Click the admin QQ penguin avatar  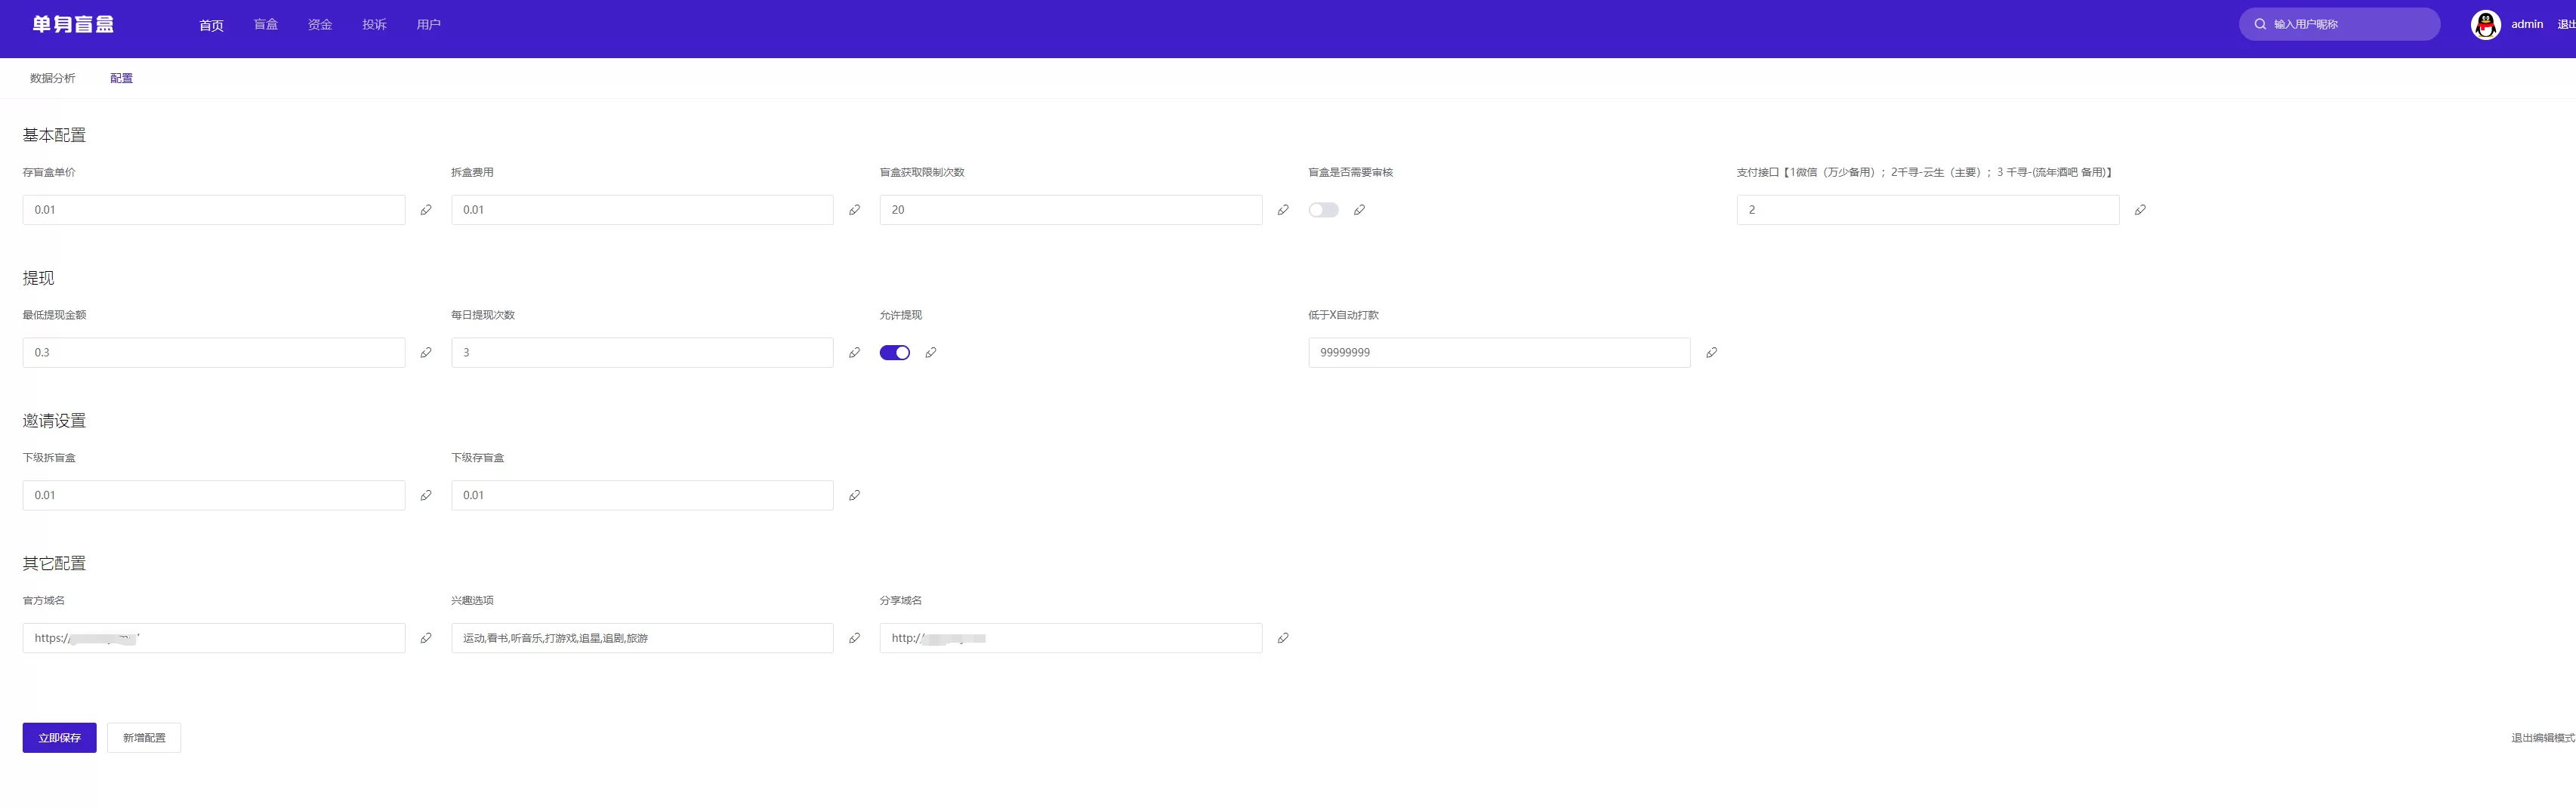coord(2485,25)
